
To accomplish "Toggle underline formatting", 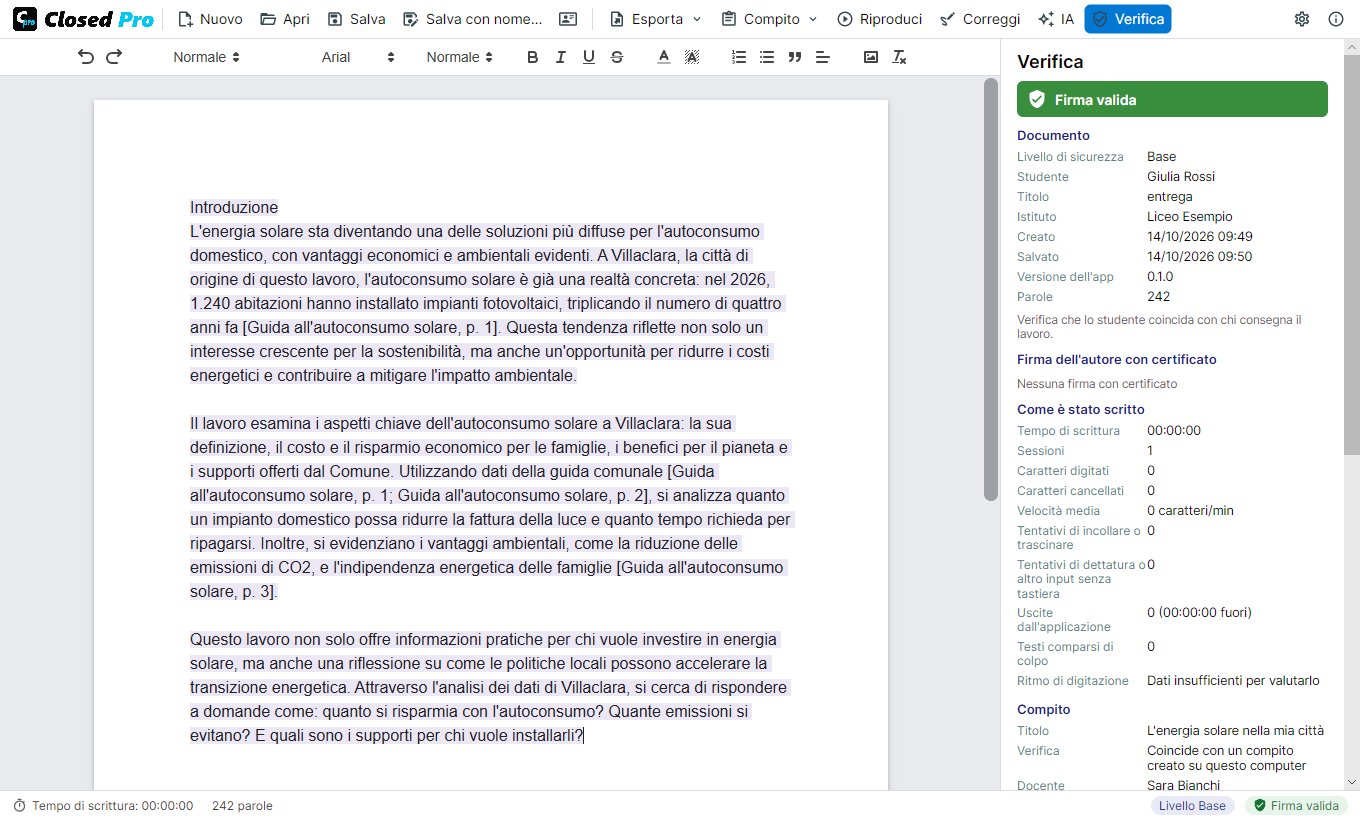I will point(588,57).
